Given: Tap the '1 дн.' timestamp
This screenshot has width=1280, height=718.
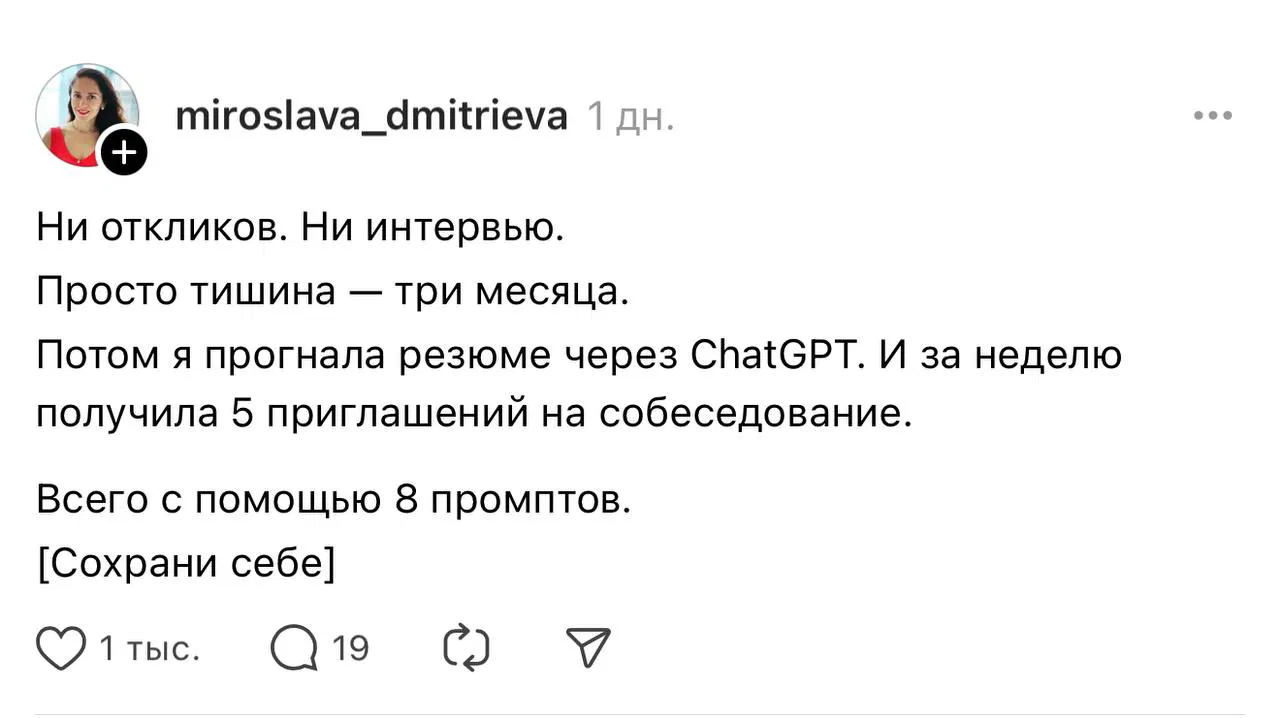Looking at the screenshot, I should coord(630,116).
